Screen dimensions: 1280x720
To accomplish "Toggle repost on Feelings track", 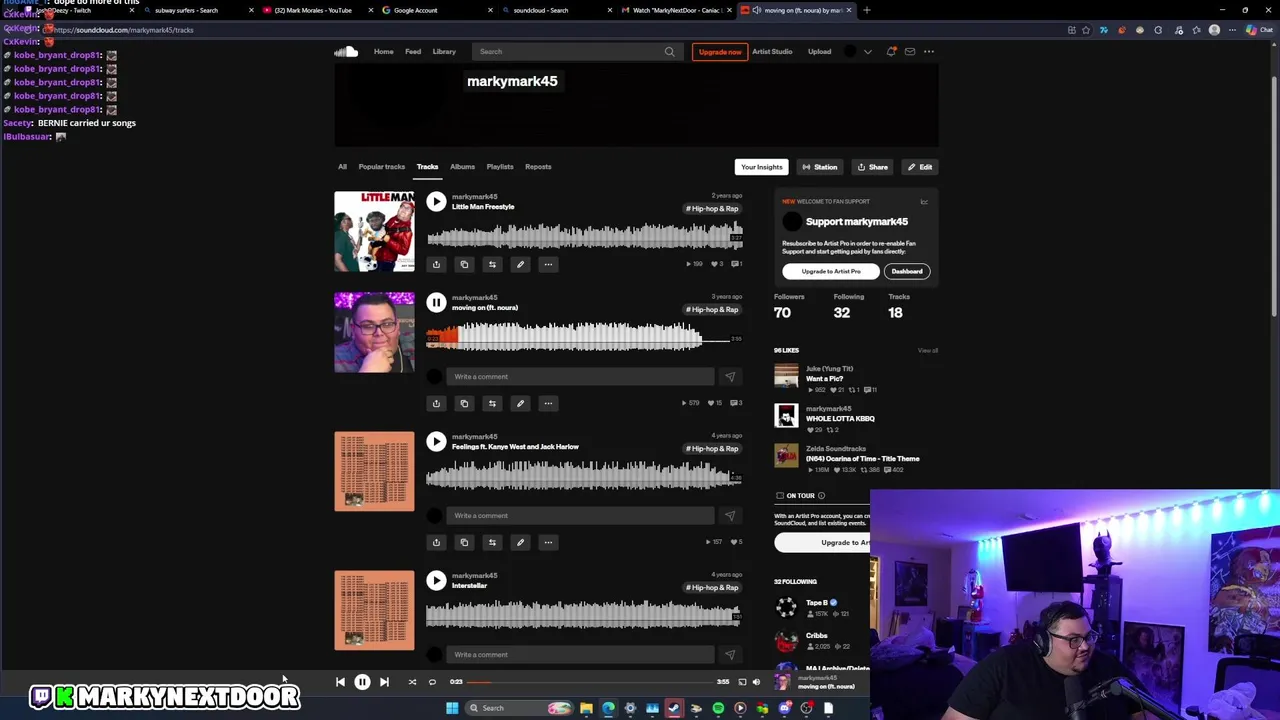I will tap(492, 542).
